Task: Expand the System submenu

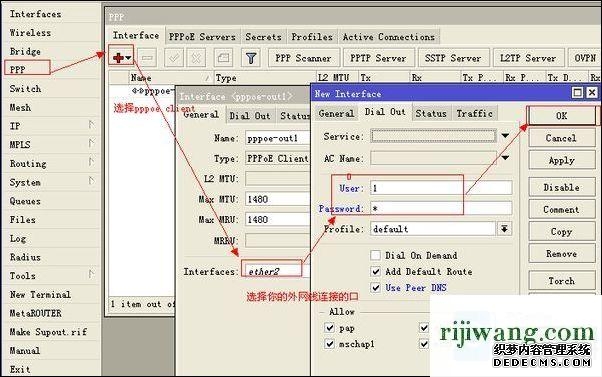Action: click(x=91, y=181)
